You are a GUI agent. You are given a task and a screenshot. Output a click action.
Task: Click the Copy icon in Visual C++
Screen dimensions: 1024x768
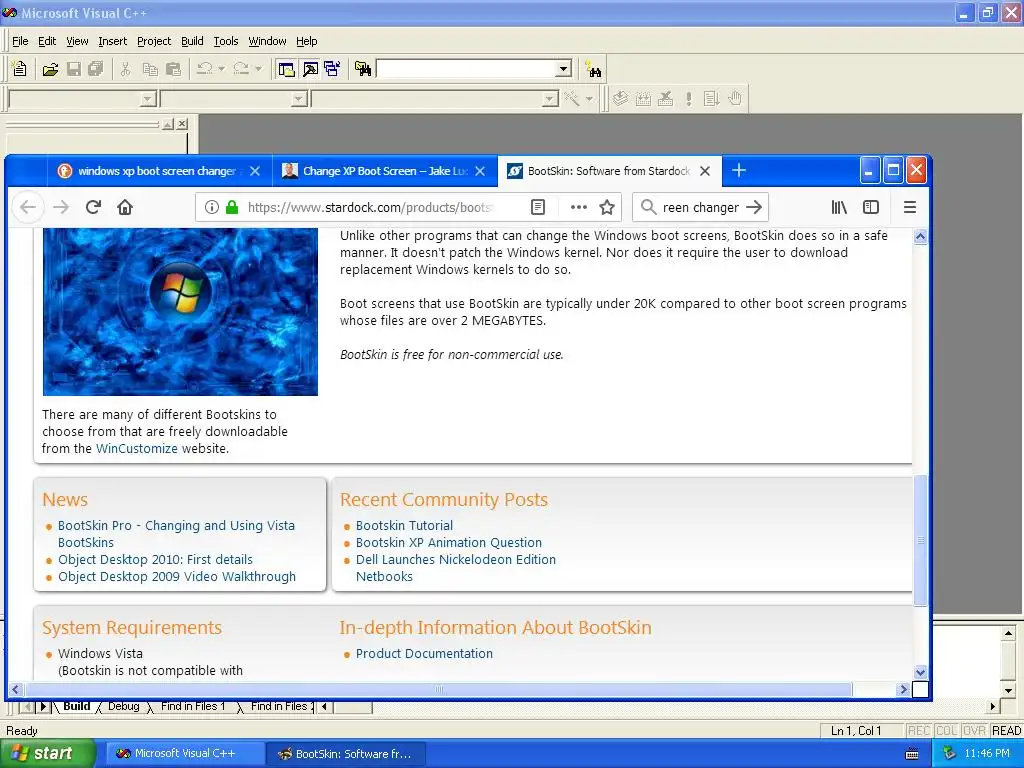click(150, 69)
